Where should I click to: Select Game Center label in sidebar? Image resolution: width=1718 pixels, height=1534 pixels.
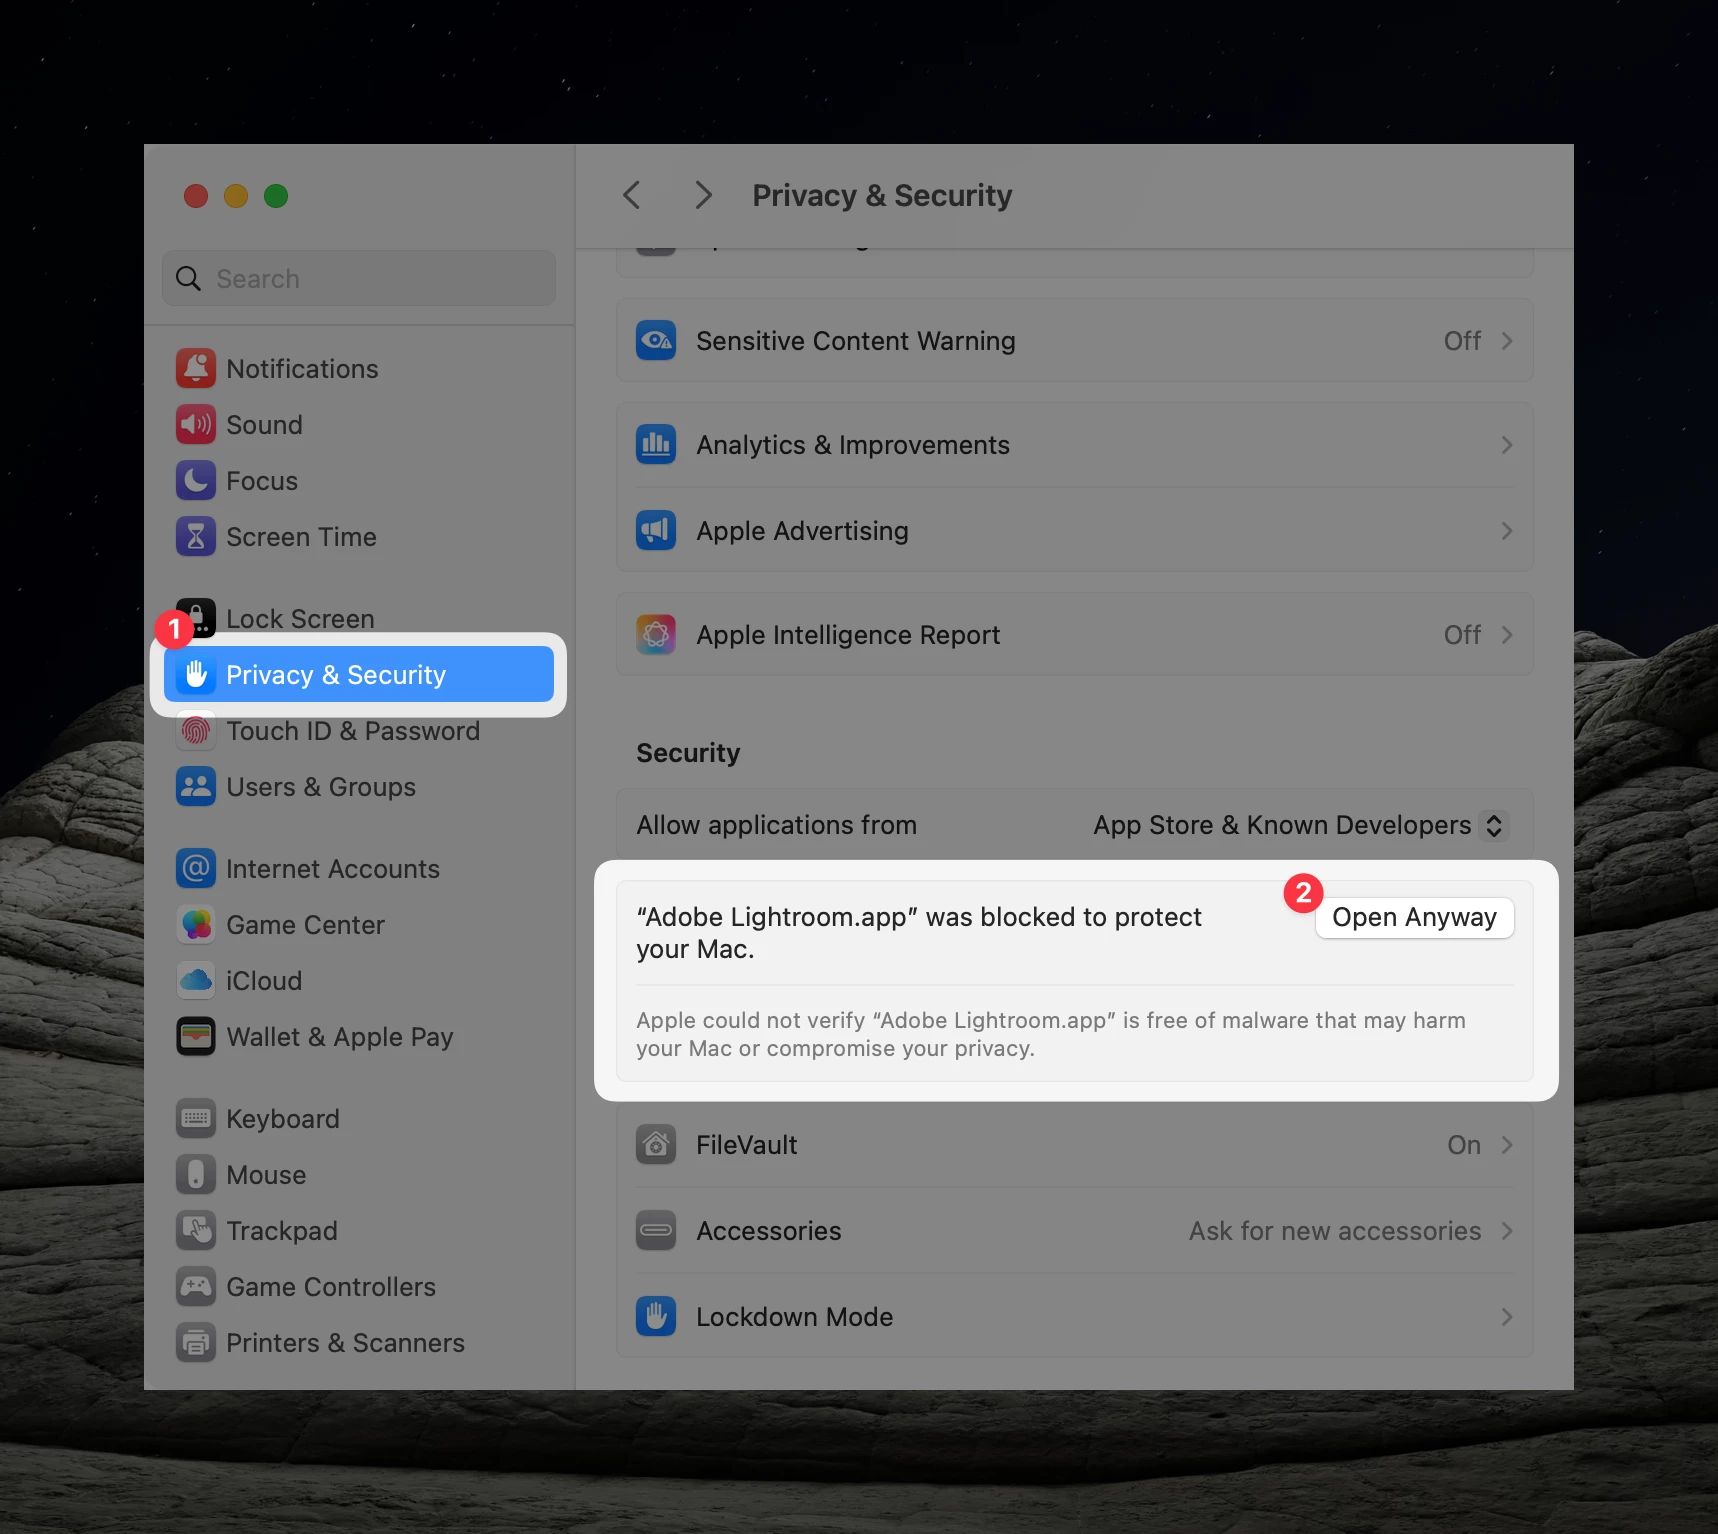tap(305, 925)
